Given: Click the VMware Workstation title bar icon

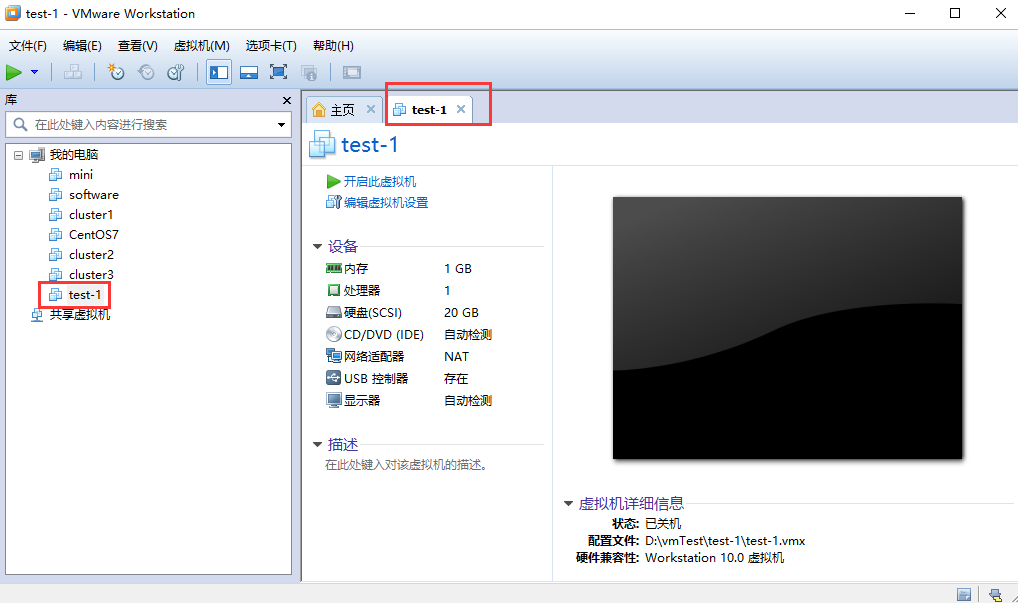Looking at the screenshot, I should pyautogui.click(x=12, y=13).
